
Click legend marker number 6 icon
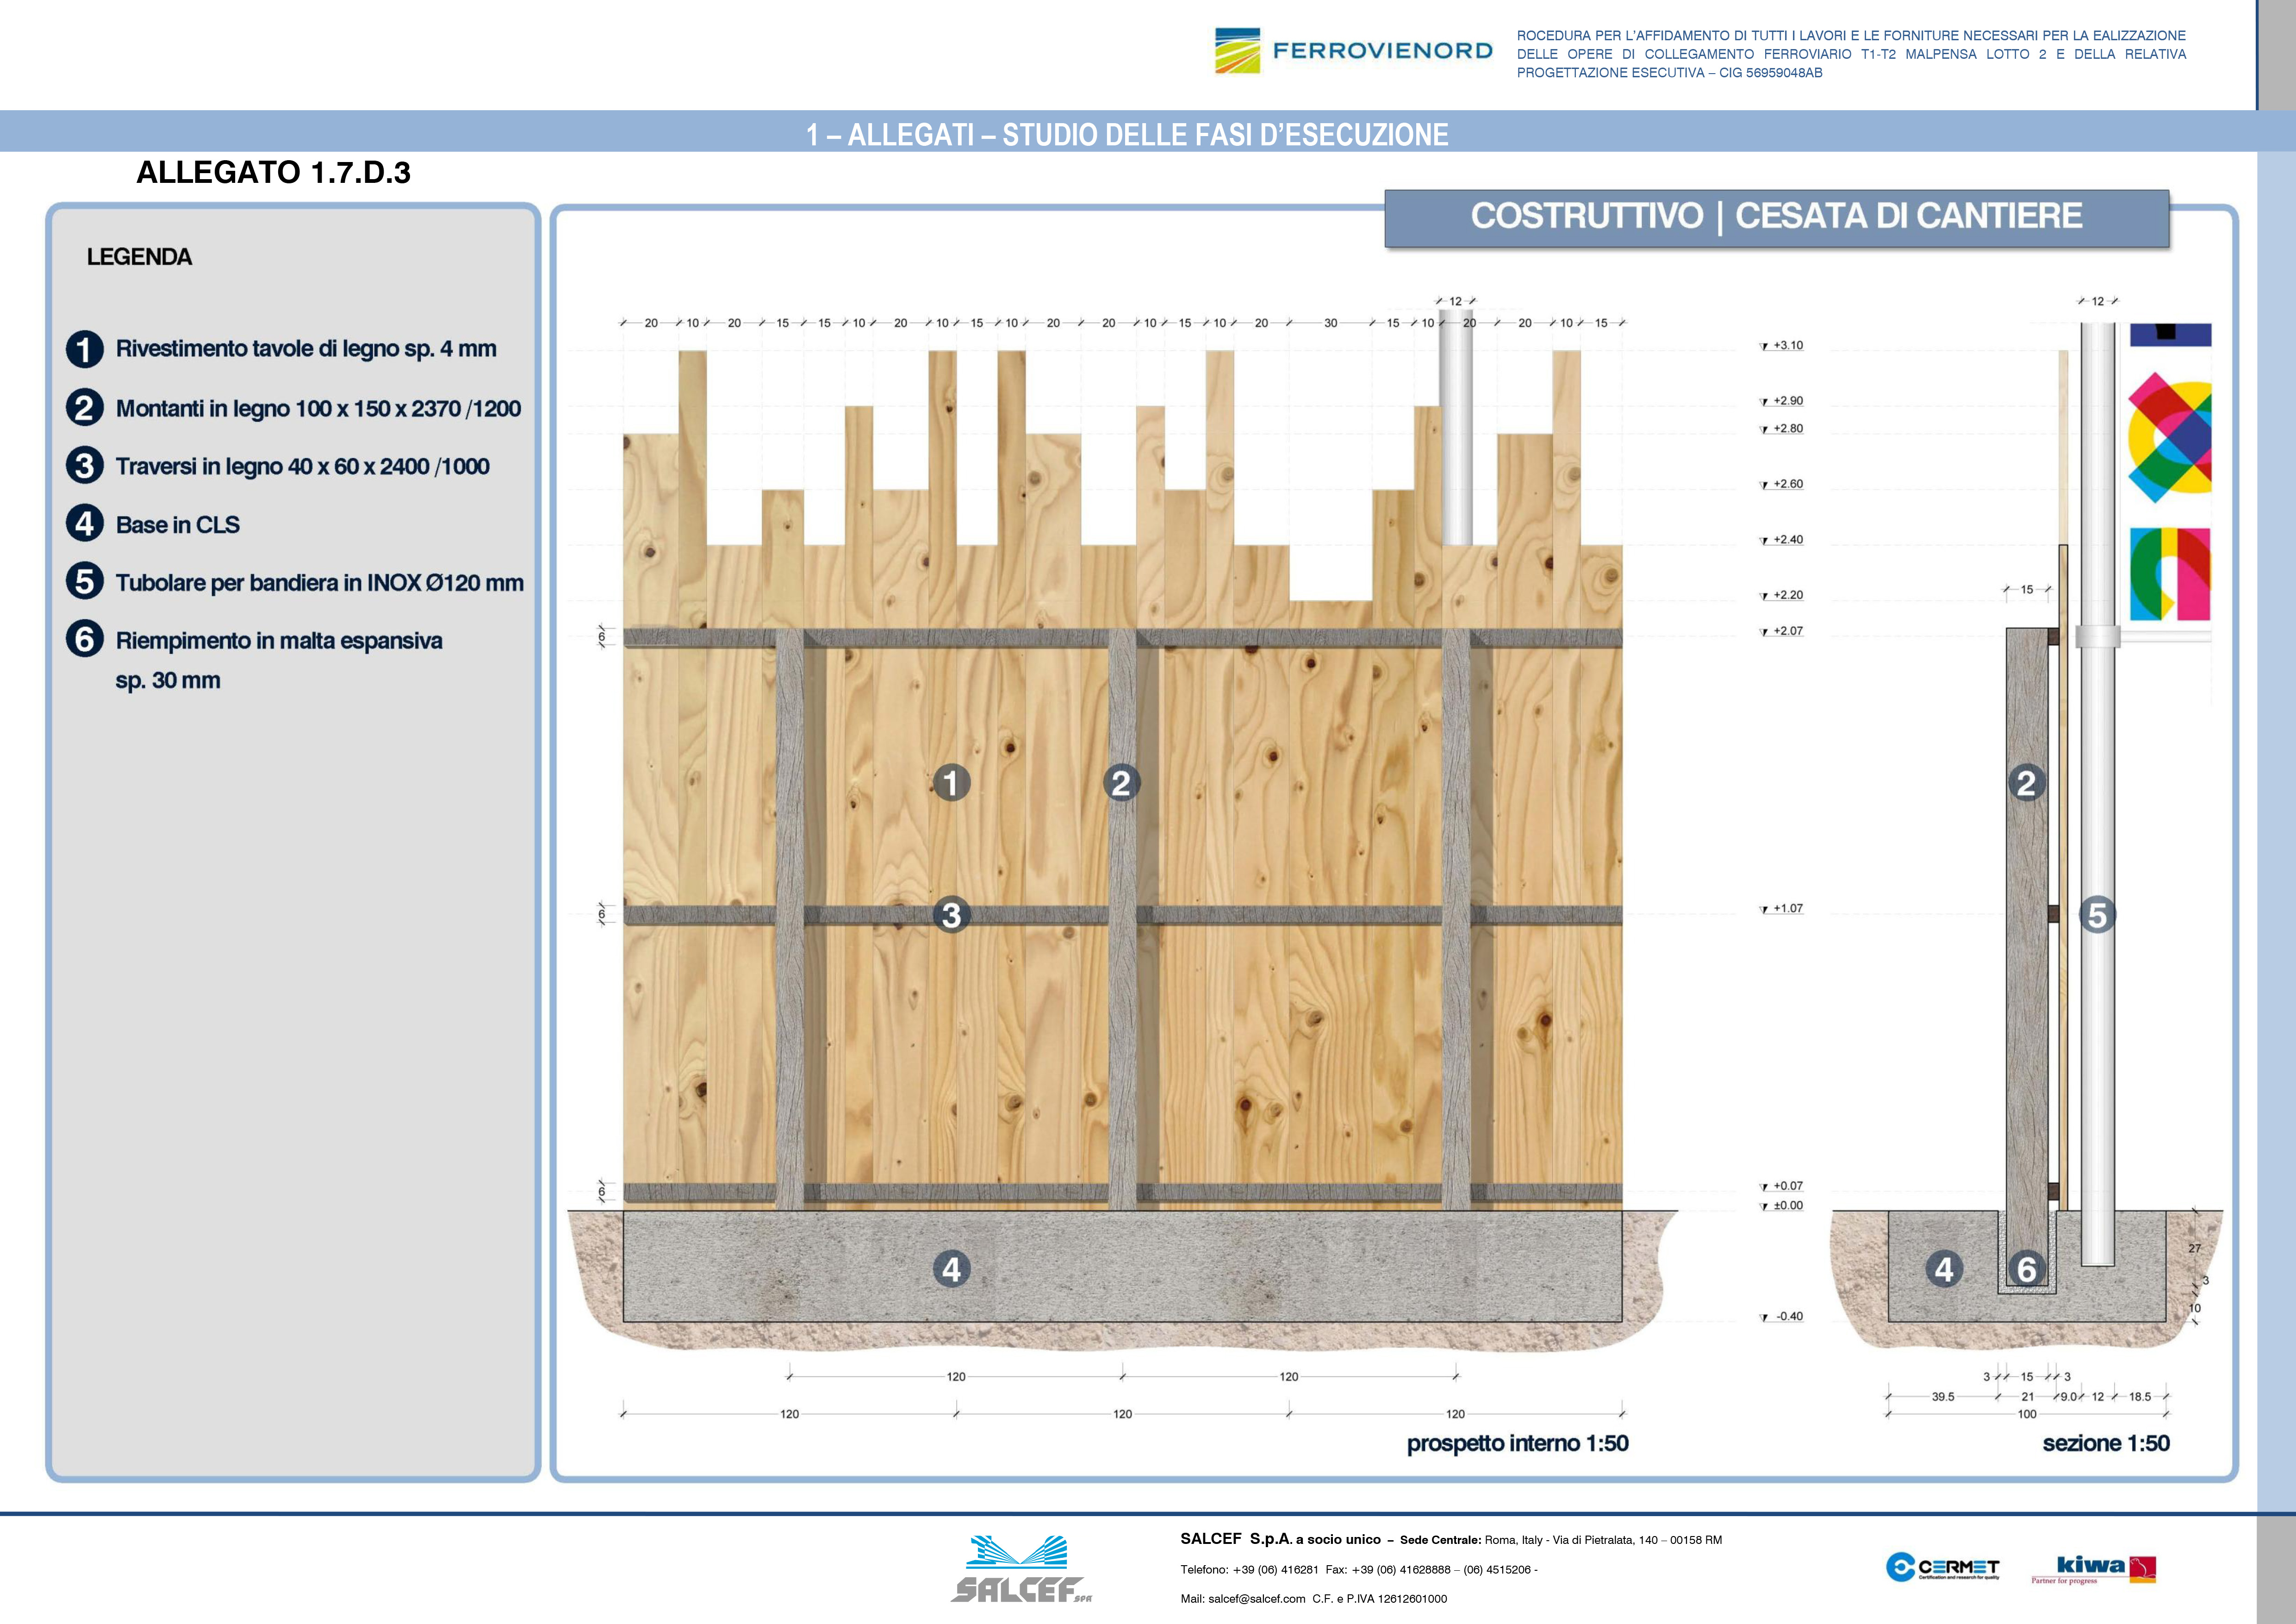tap(85, 639)
